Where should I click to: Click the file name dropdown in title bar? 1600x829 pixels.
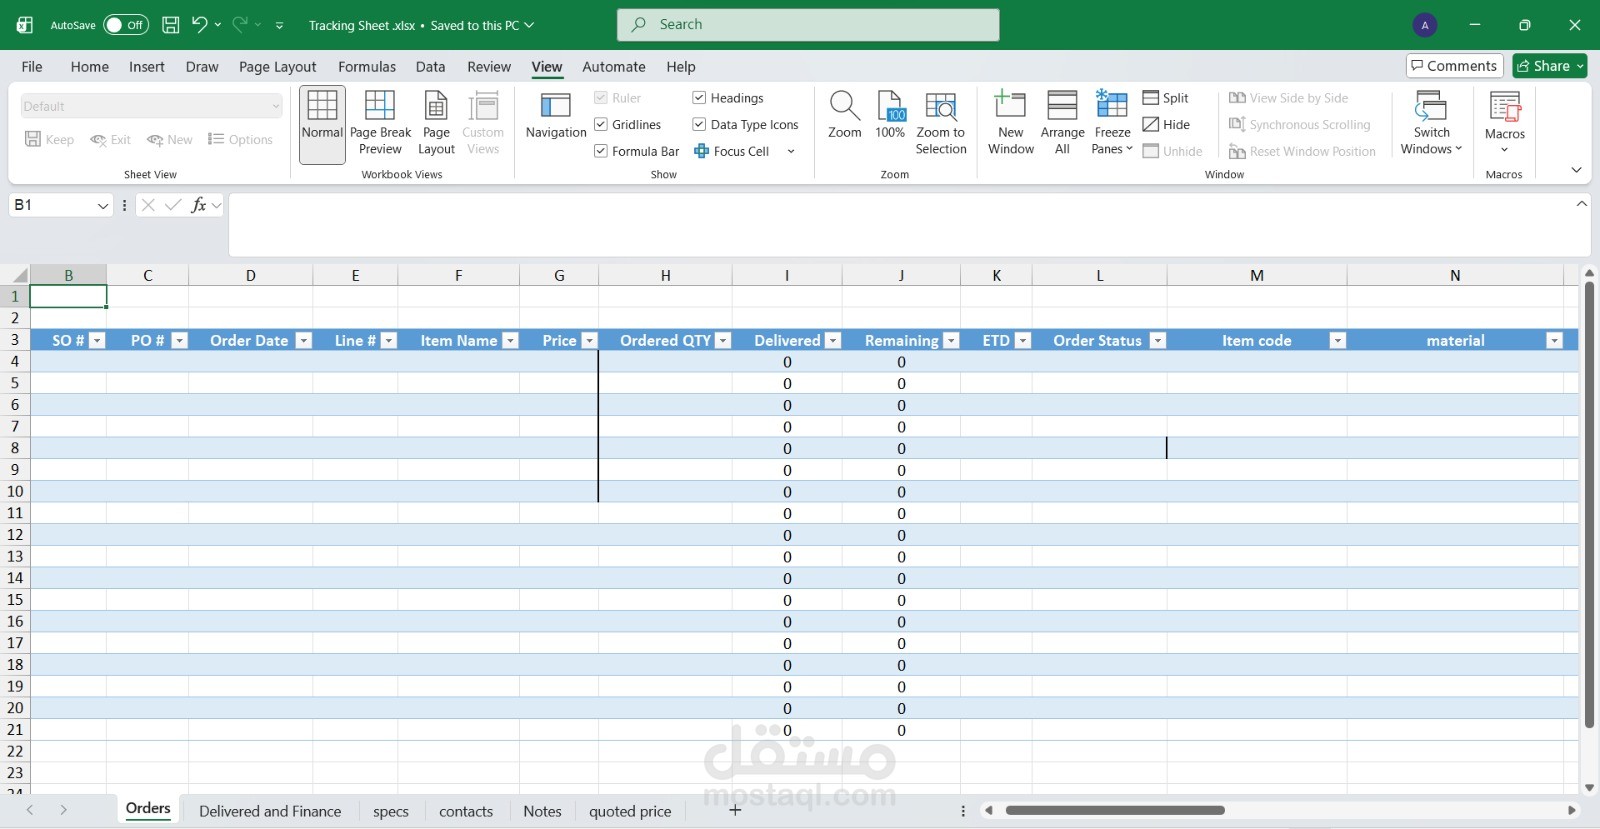529,25
